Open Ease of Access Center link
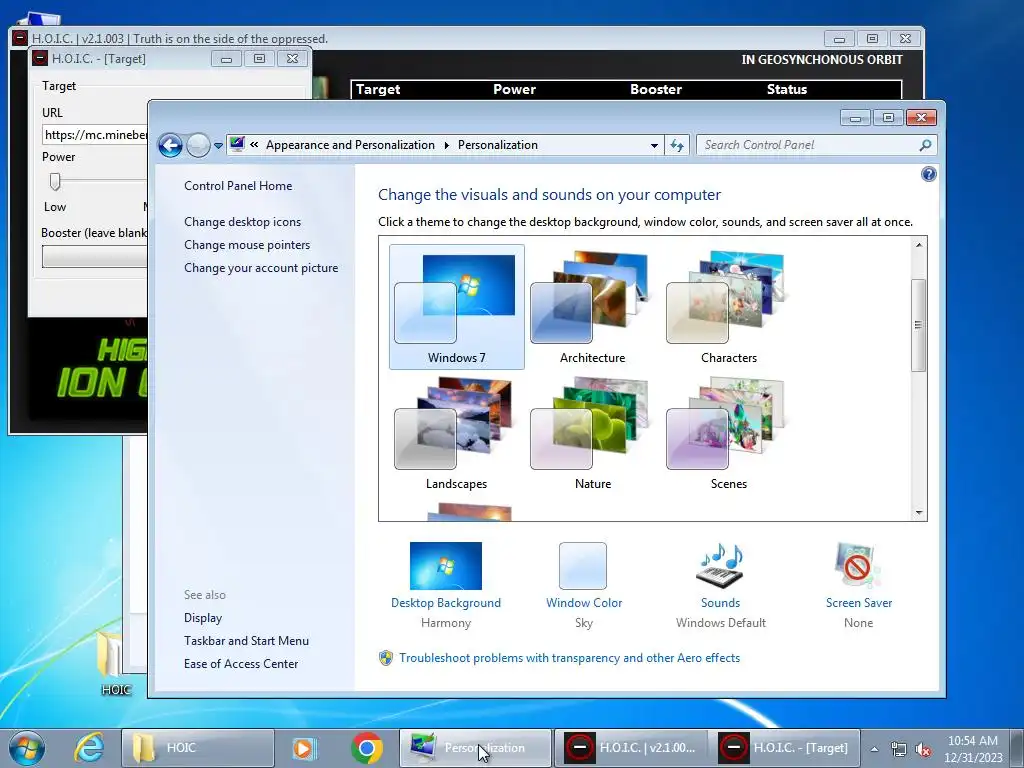Image resolution: width=1024 pixels, height=768 pixels. click(240, 664)
